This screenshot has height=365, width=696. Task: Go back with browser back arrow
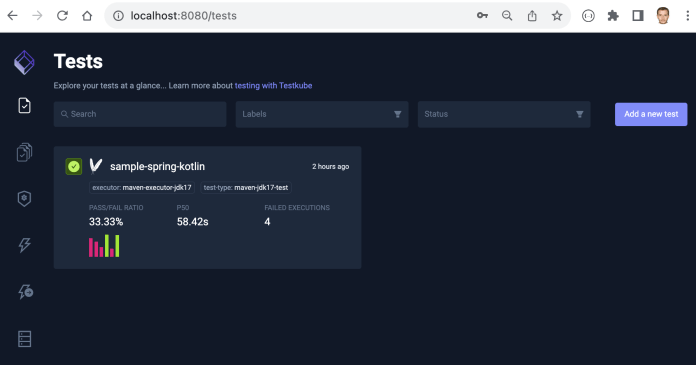coord(12,16)
